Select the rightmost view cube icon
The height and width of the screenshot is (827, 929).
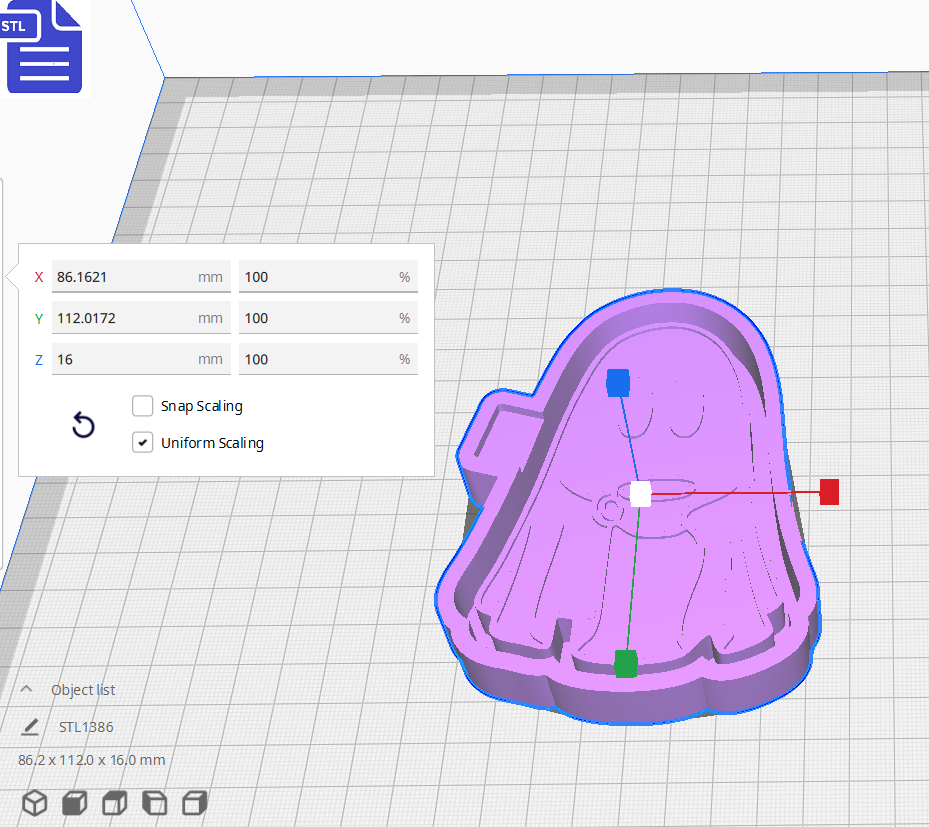(x=194, y=802)
